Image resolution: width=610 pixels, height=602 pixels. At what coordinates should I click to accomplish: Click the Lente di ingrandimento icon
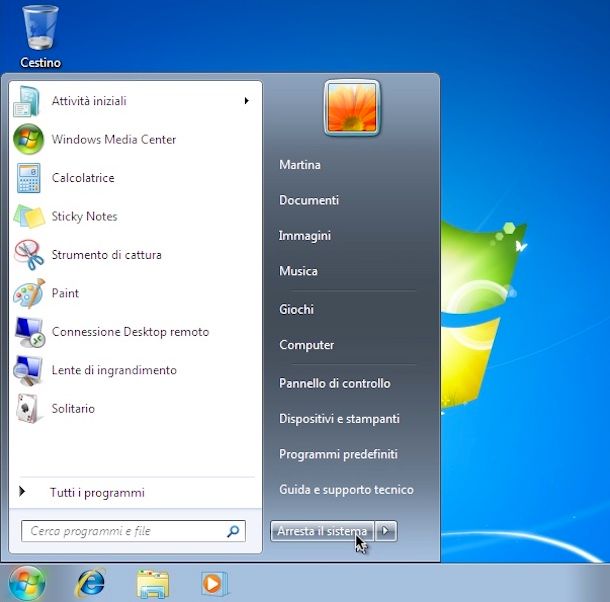point(28,370)
